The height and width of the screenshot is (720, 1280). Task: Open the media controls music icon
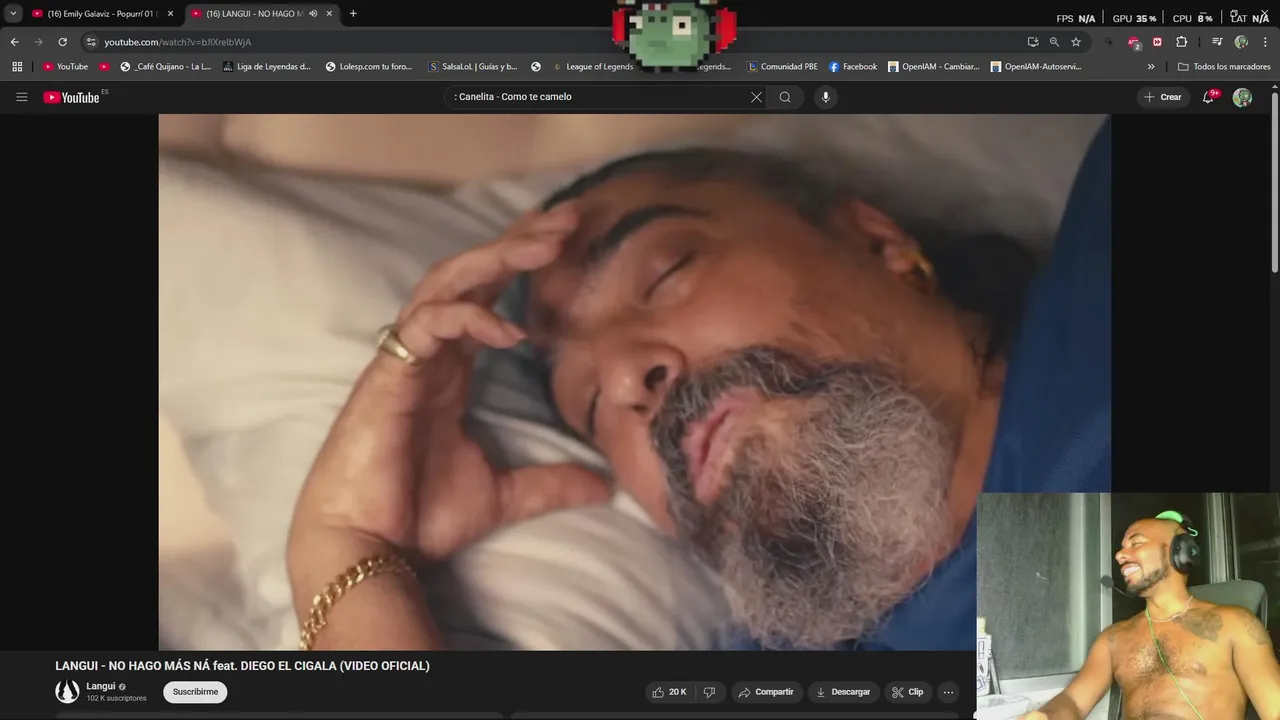point(1217,42)
